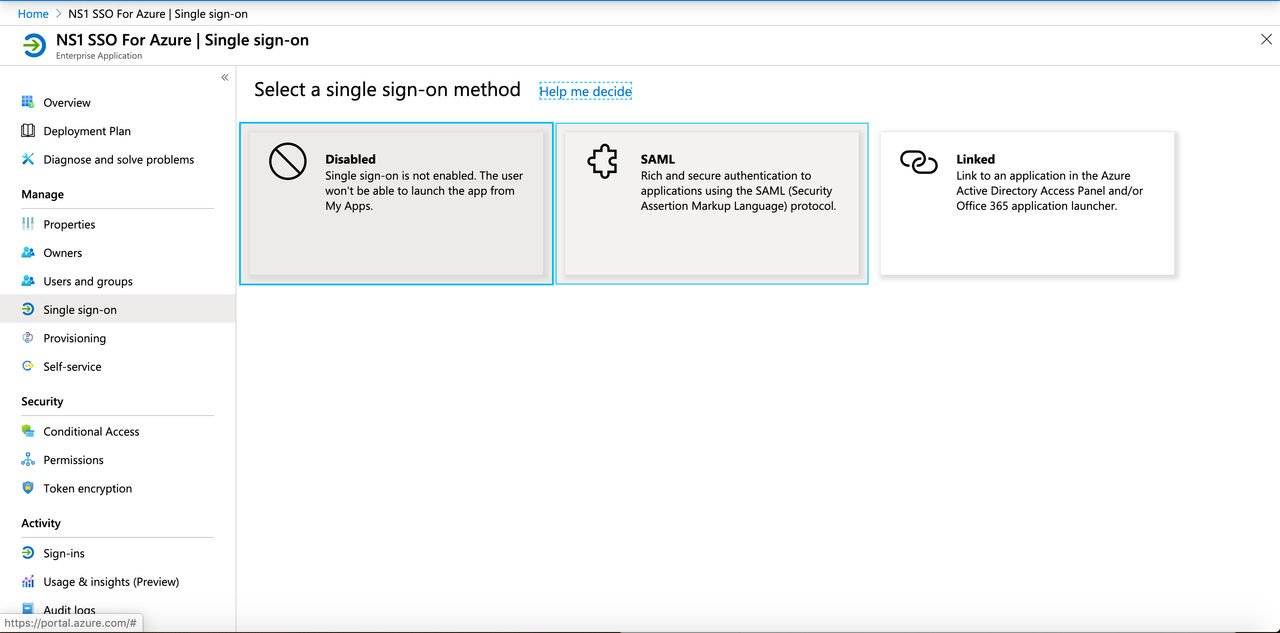1280x633 pixels.
Task: Click the 'Security' section heading
Action: coord(42,402)
